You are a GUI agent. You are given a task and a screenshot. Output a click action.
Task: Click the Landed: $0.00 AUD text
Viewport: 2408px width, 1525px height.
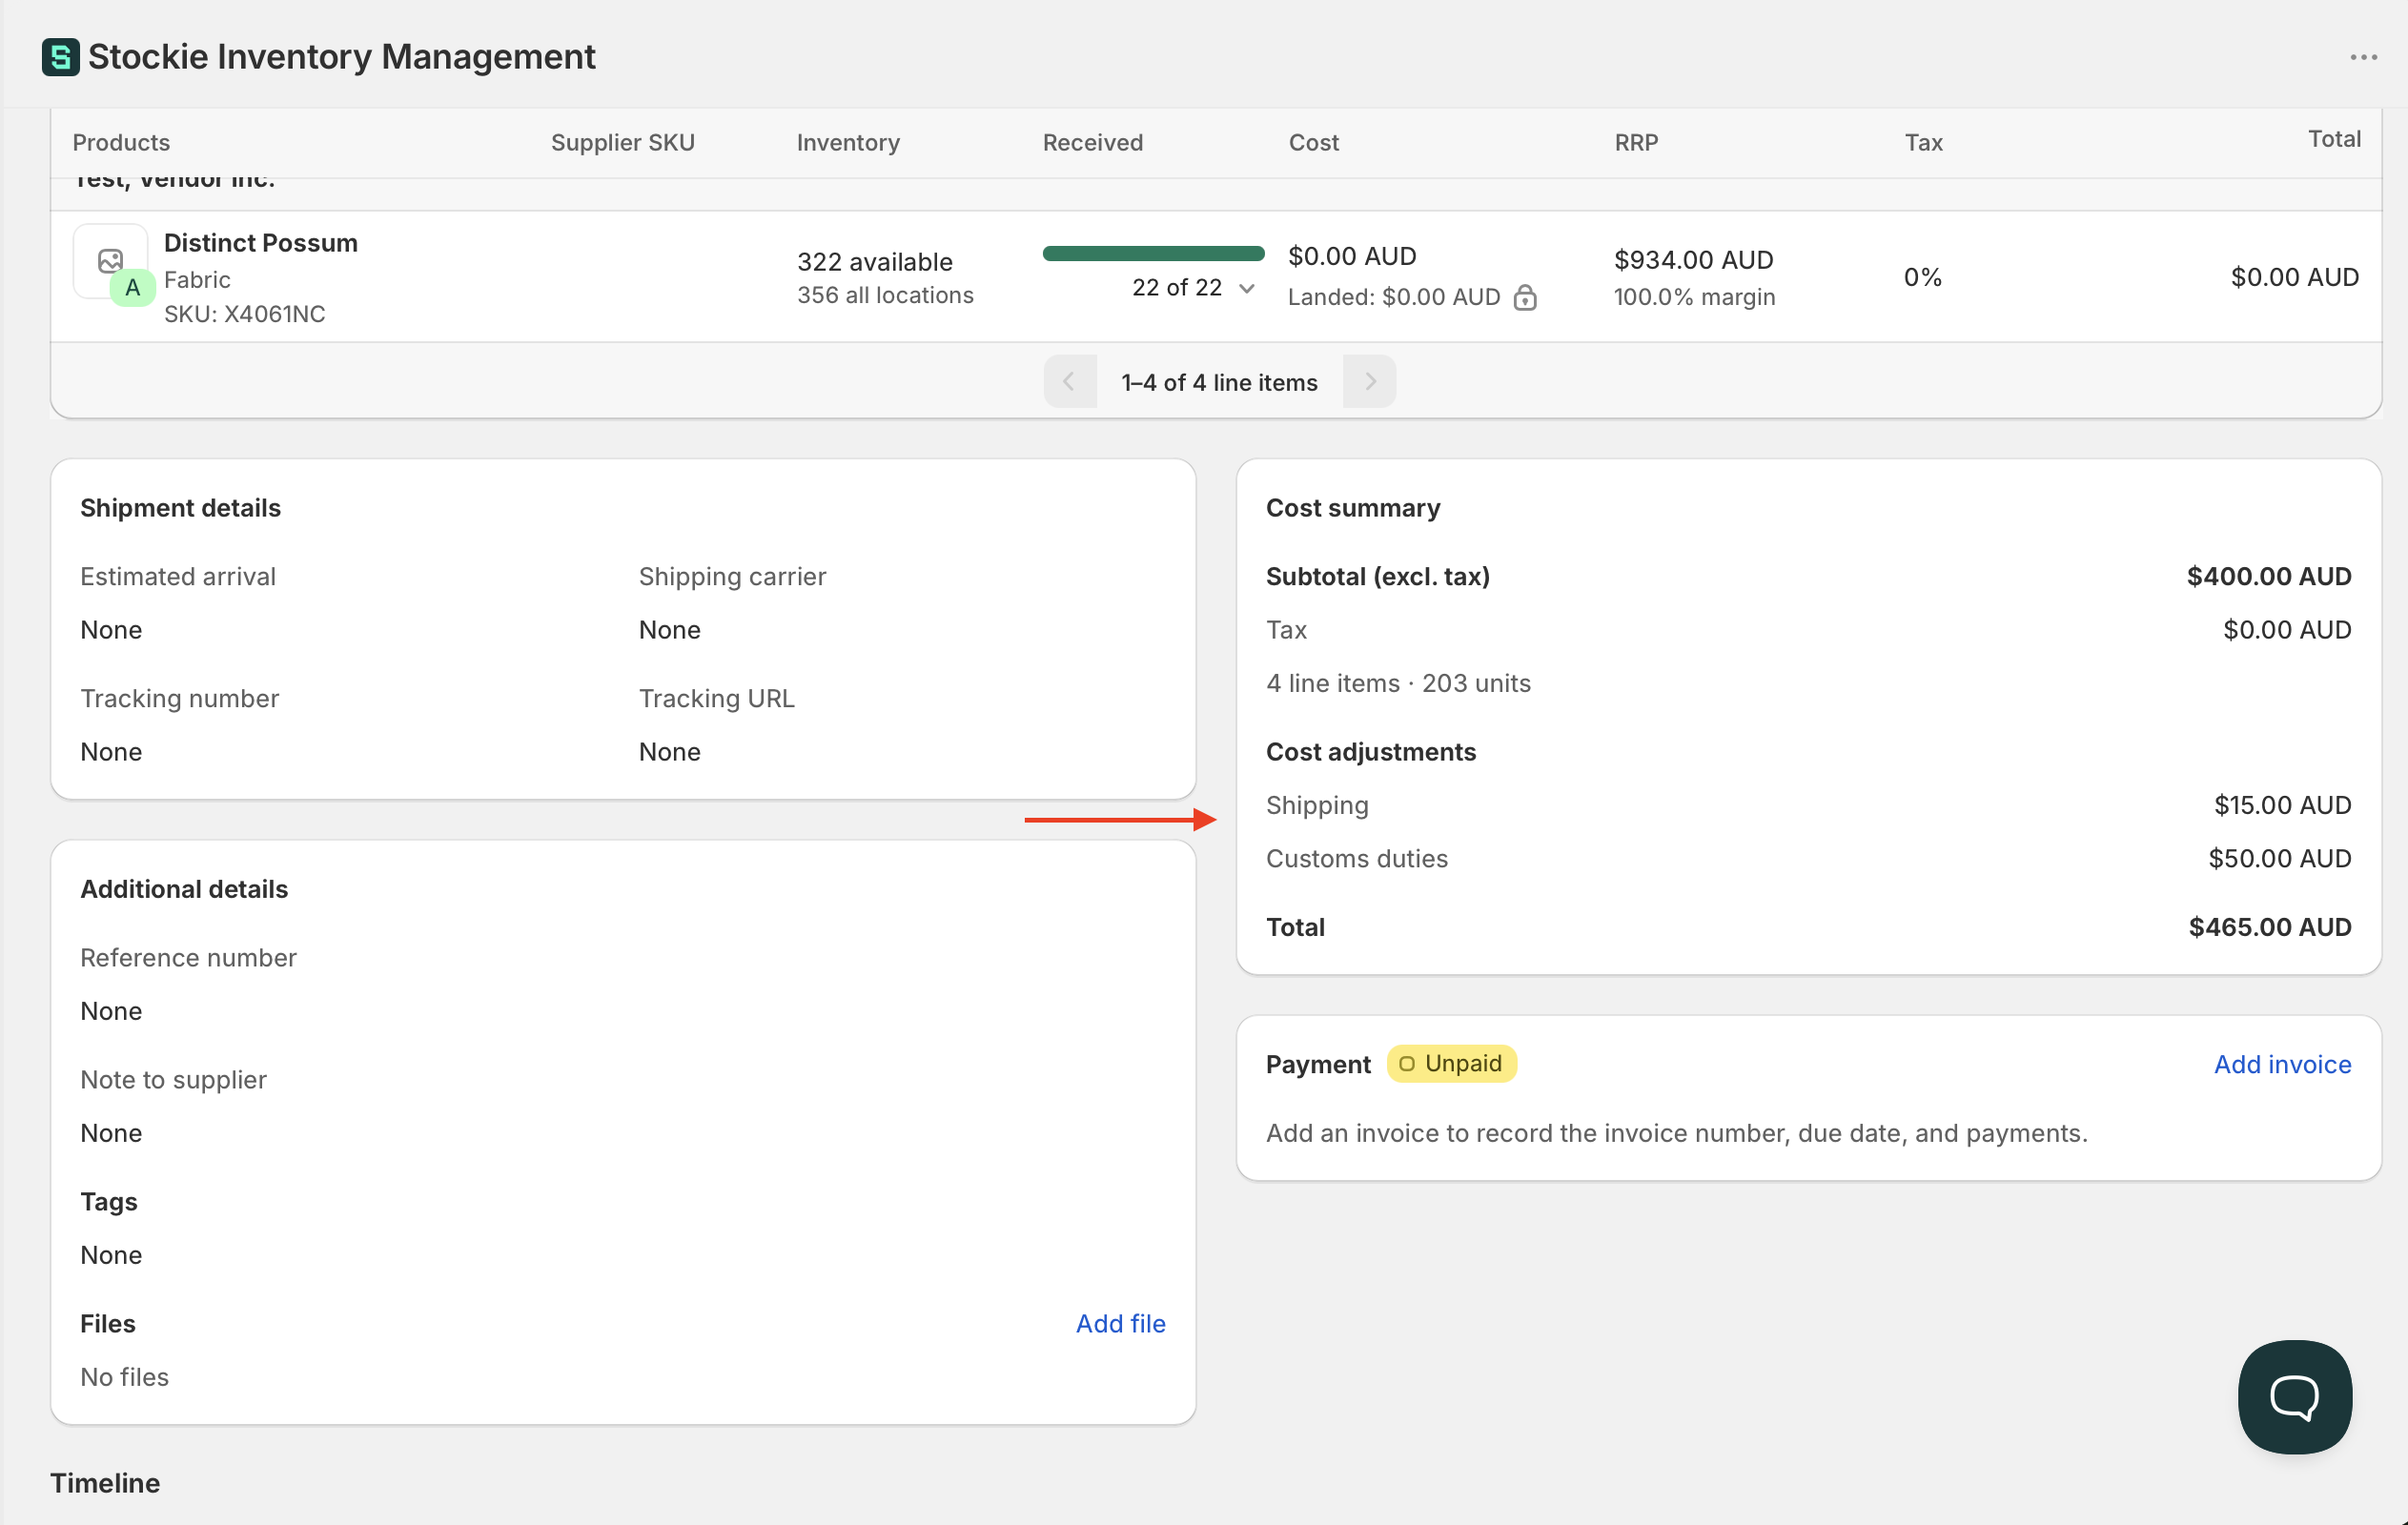pyautogui.click(x=1393, y=297)
